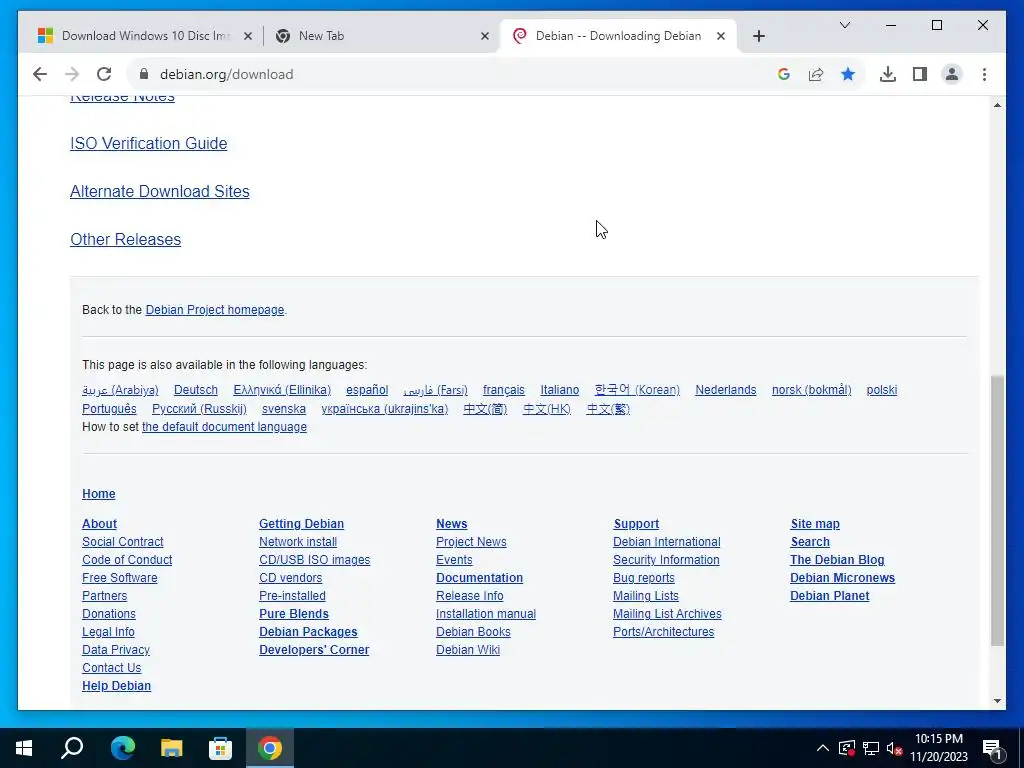Open the Other Releases link
Screen dimensions: 1024x768
[125, 240]
